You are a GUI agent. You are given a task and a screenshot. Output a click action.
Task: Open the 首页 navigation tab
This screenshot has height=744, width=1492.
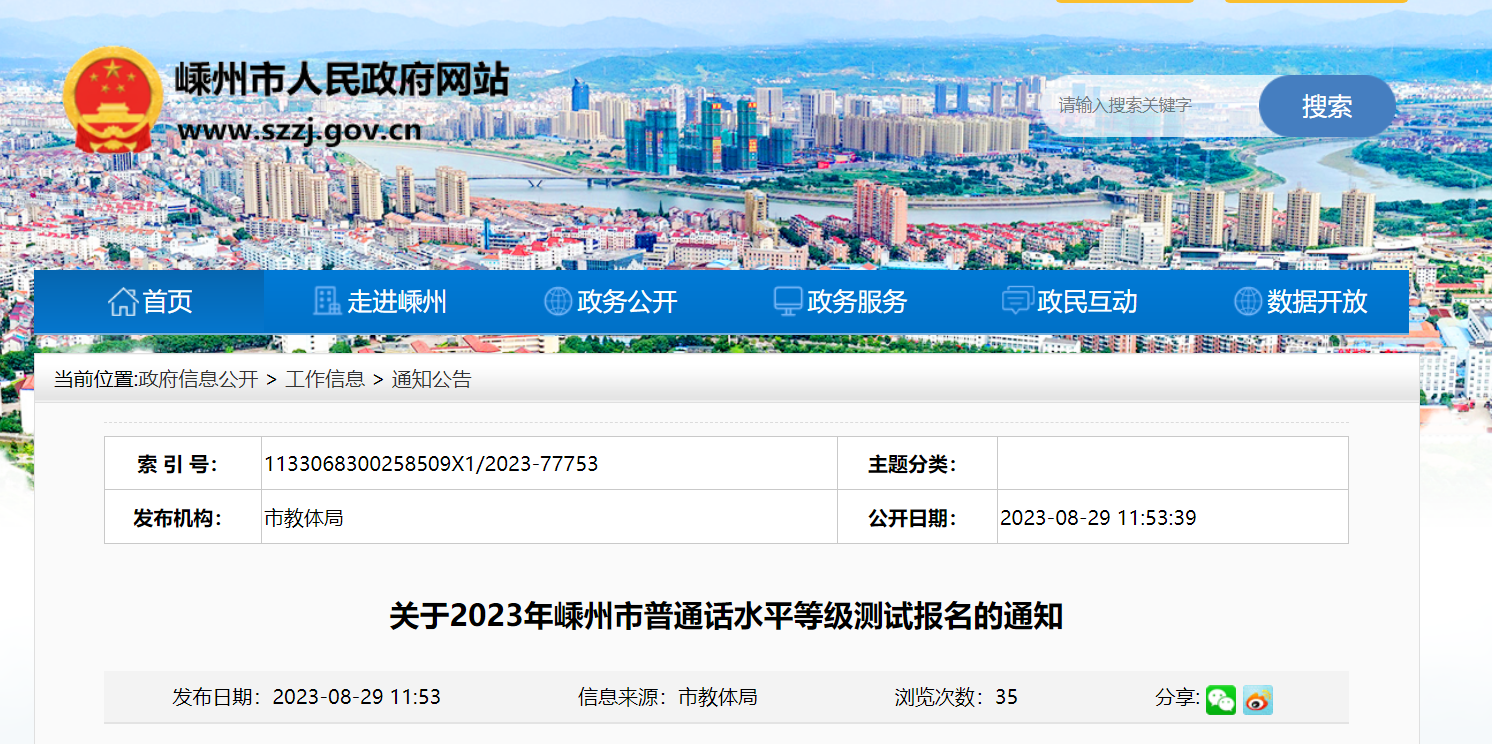(x=149, y=301)
